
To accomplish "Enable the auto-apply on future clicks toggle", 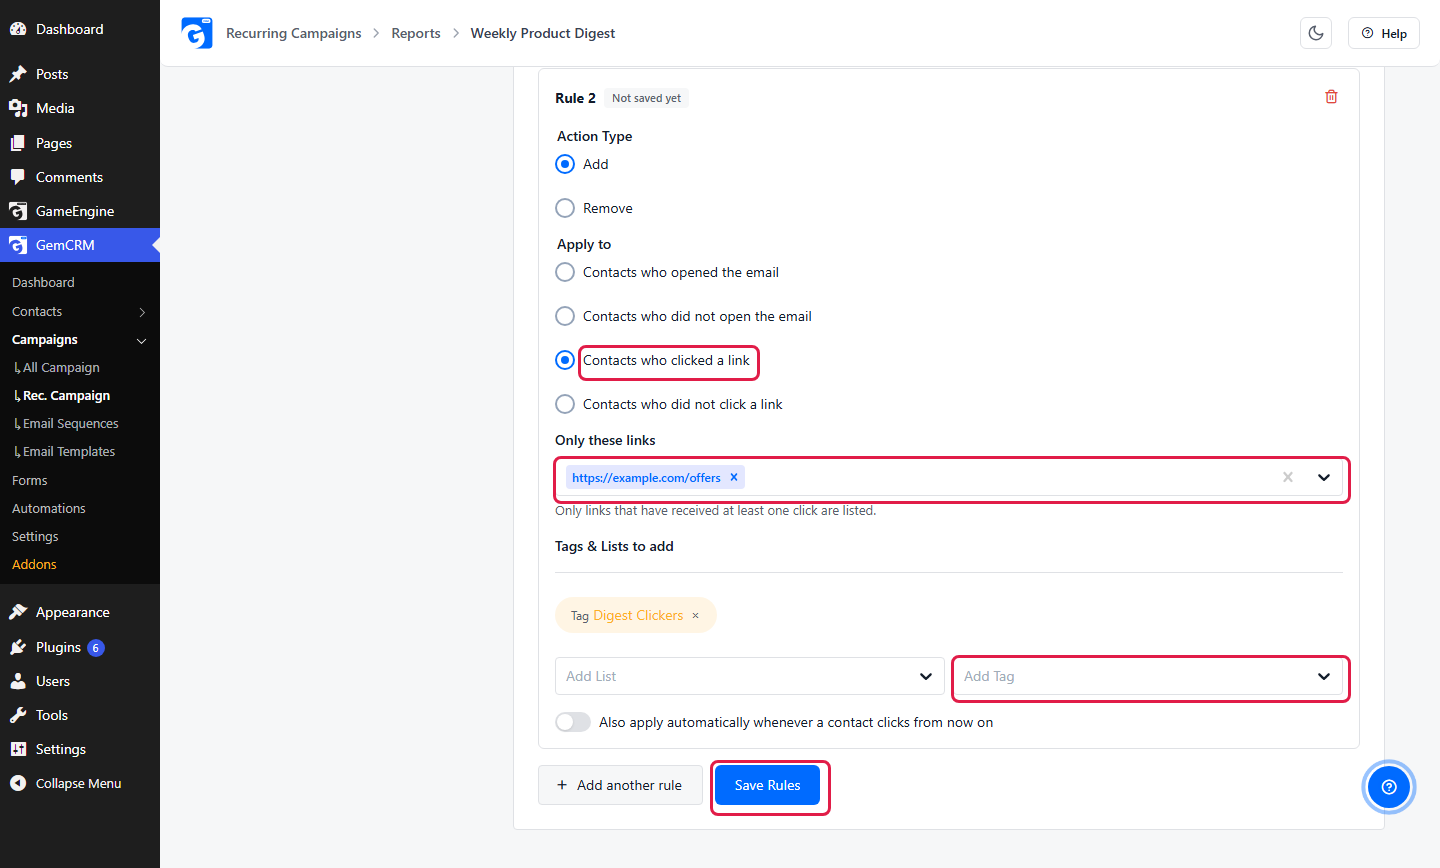I will (x=573, y=722).
